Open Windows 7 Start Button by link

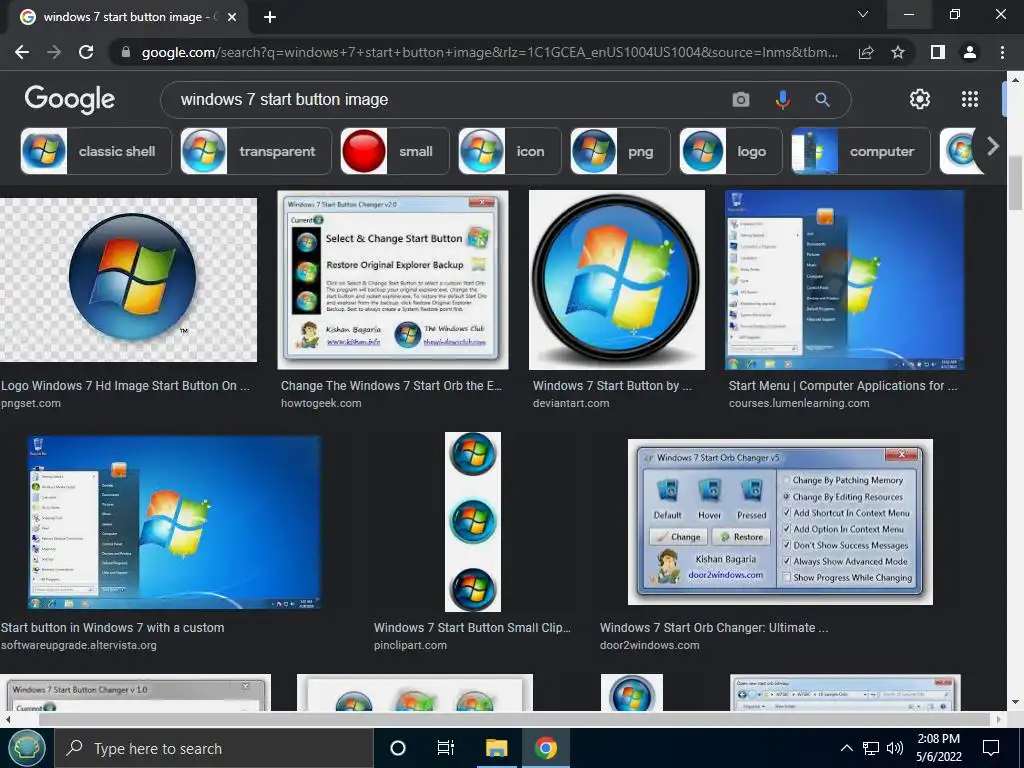pyautogui.click(x=612, y=385)
